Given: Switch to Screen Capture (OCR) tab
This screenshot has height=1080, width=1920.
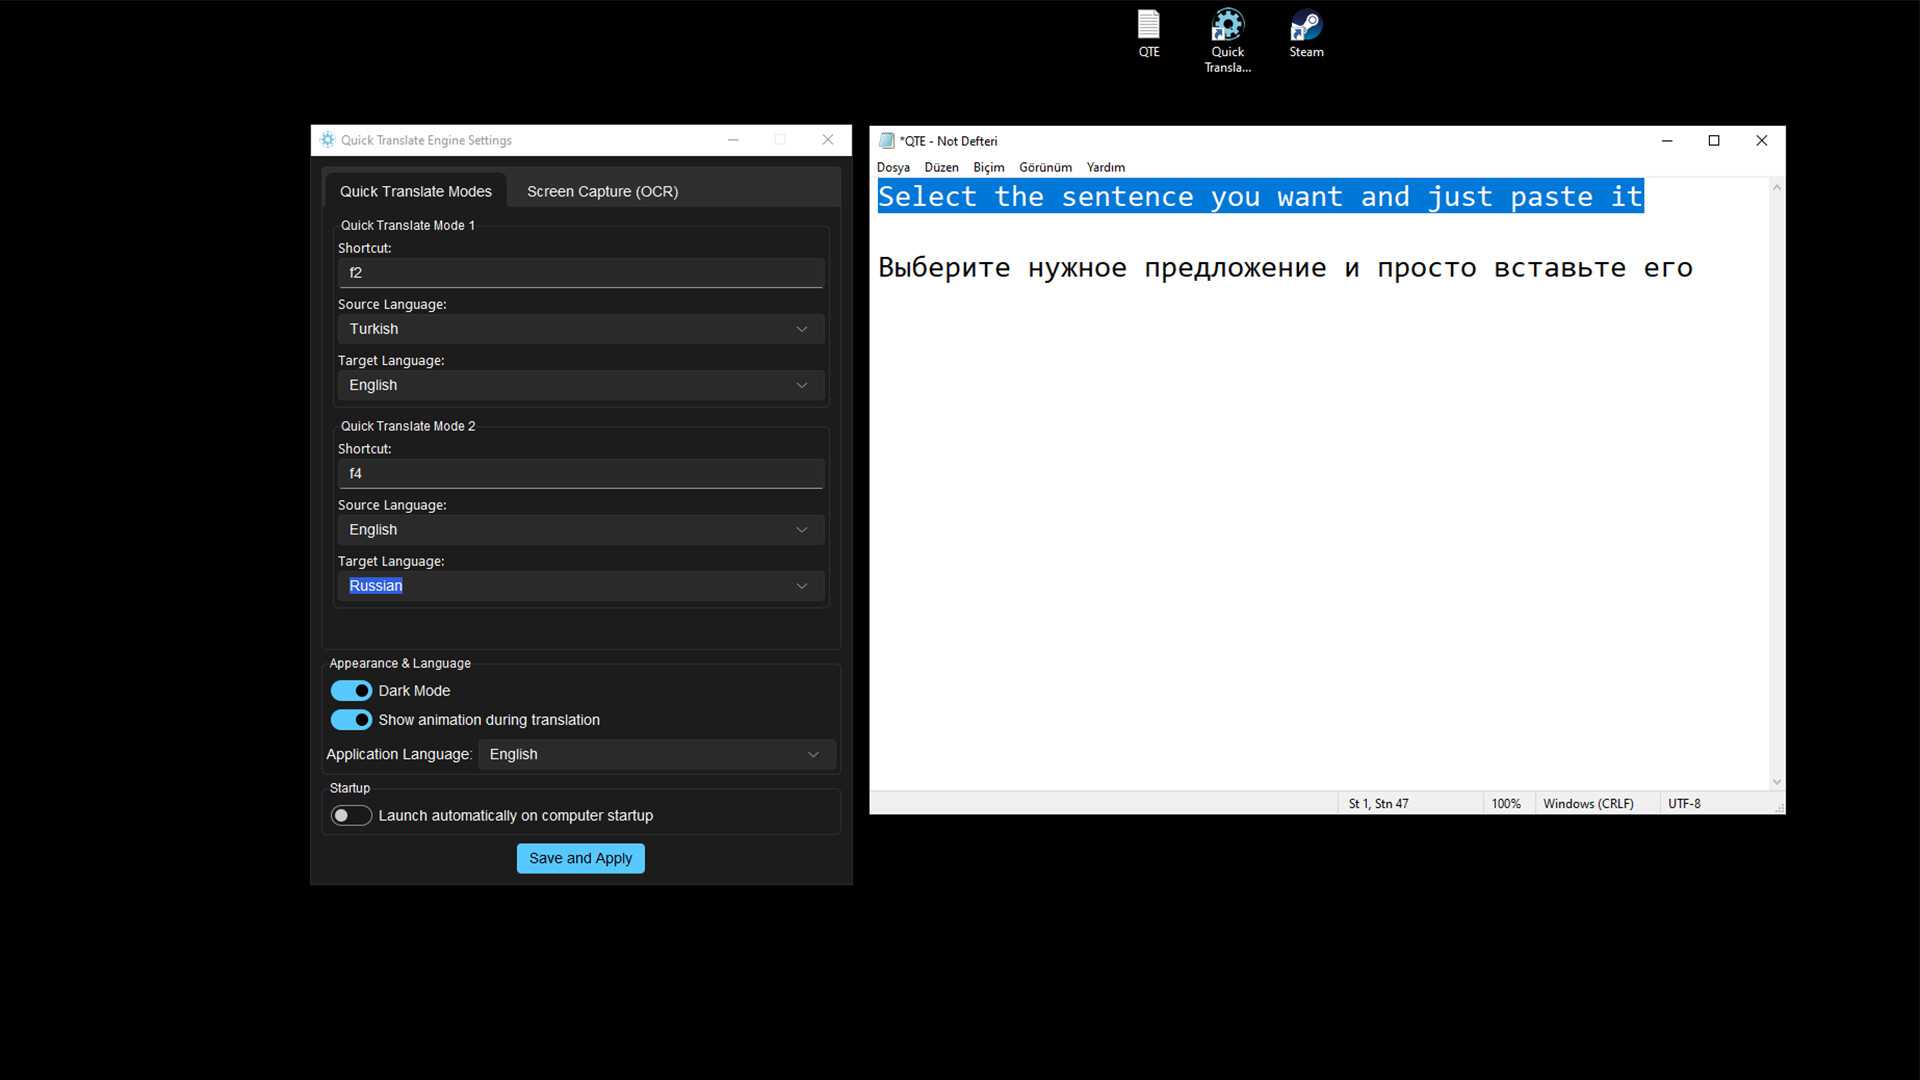Looking at the screenshot, I should (x=602, y=191).
